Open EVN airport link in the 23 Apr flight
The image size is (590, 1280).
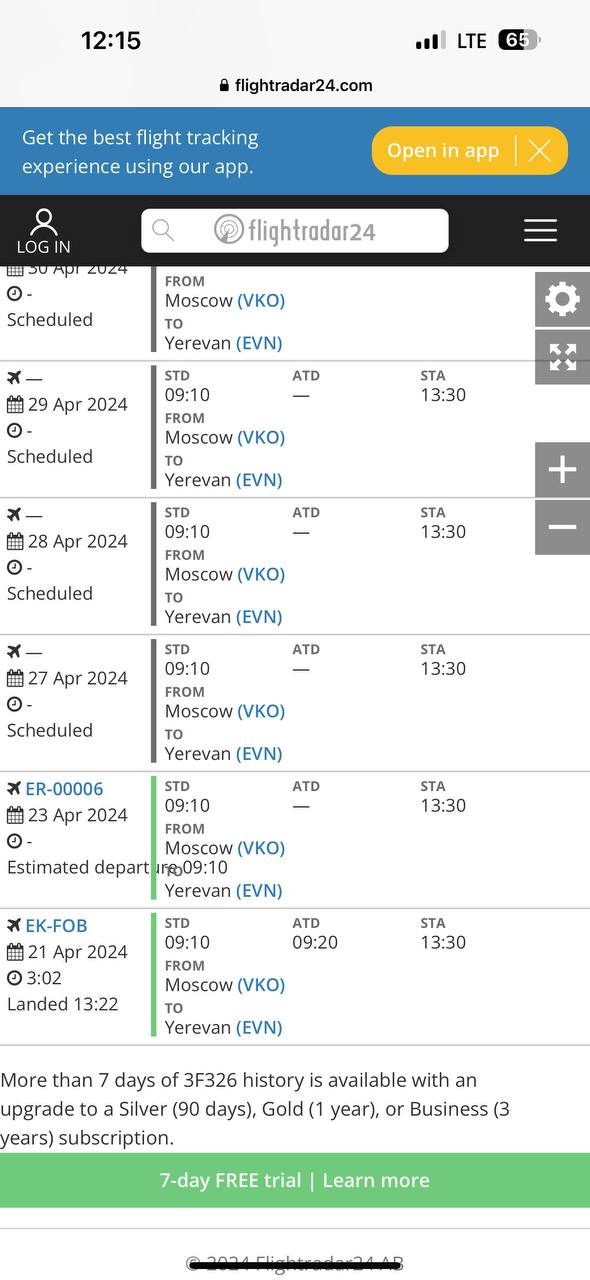[259, 890]
